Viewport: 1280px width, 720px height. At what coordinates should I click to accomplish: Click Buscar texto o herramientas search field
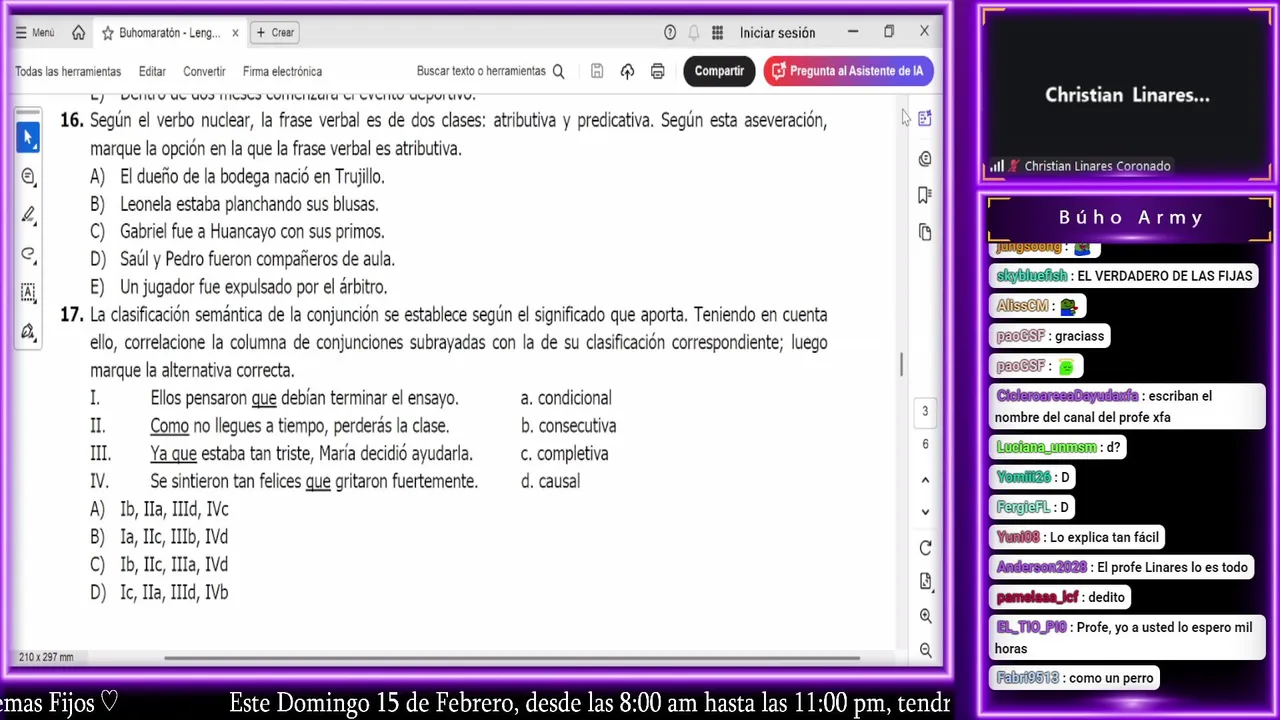tap(490, 71)
